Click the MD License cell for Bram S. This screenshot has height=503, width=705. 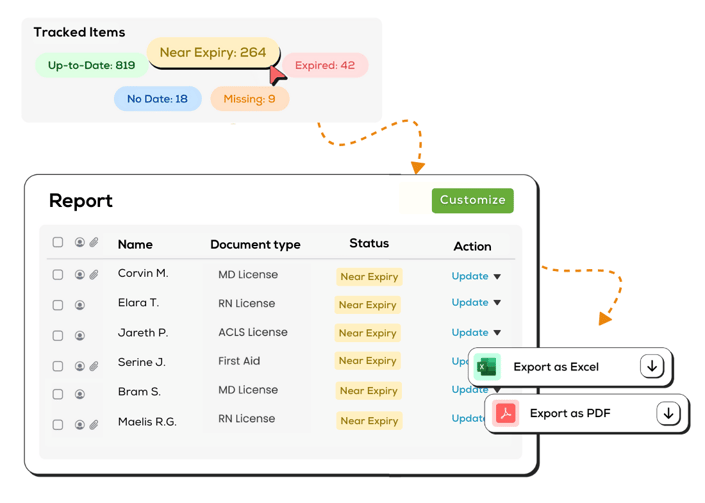tap(248, 390)
